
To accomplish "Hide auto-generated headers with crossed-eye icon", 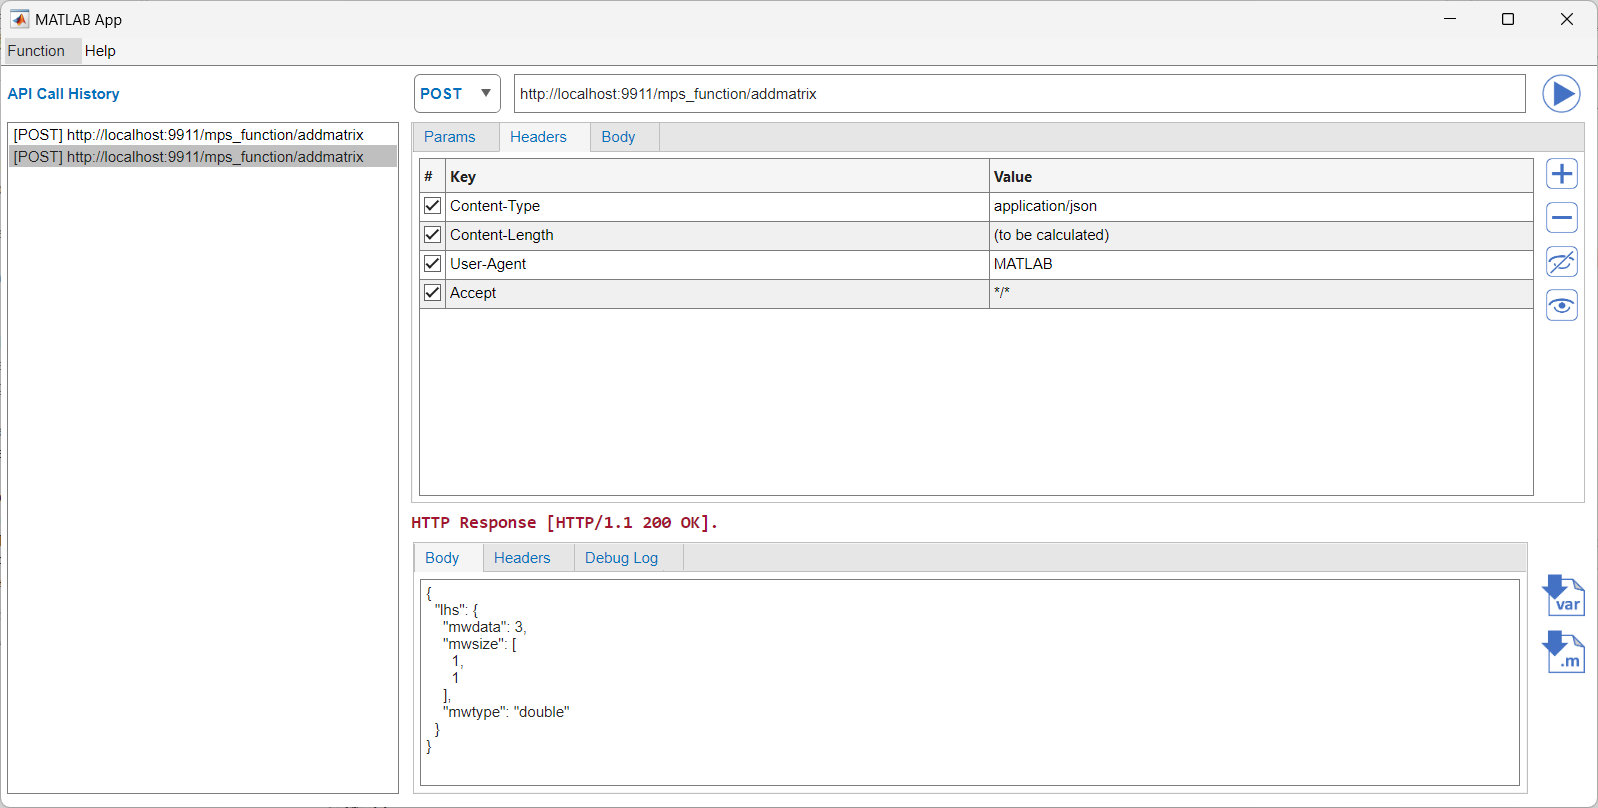I will coord(1562,262).
